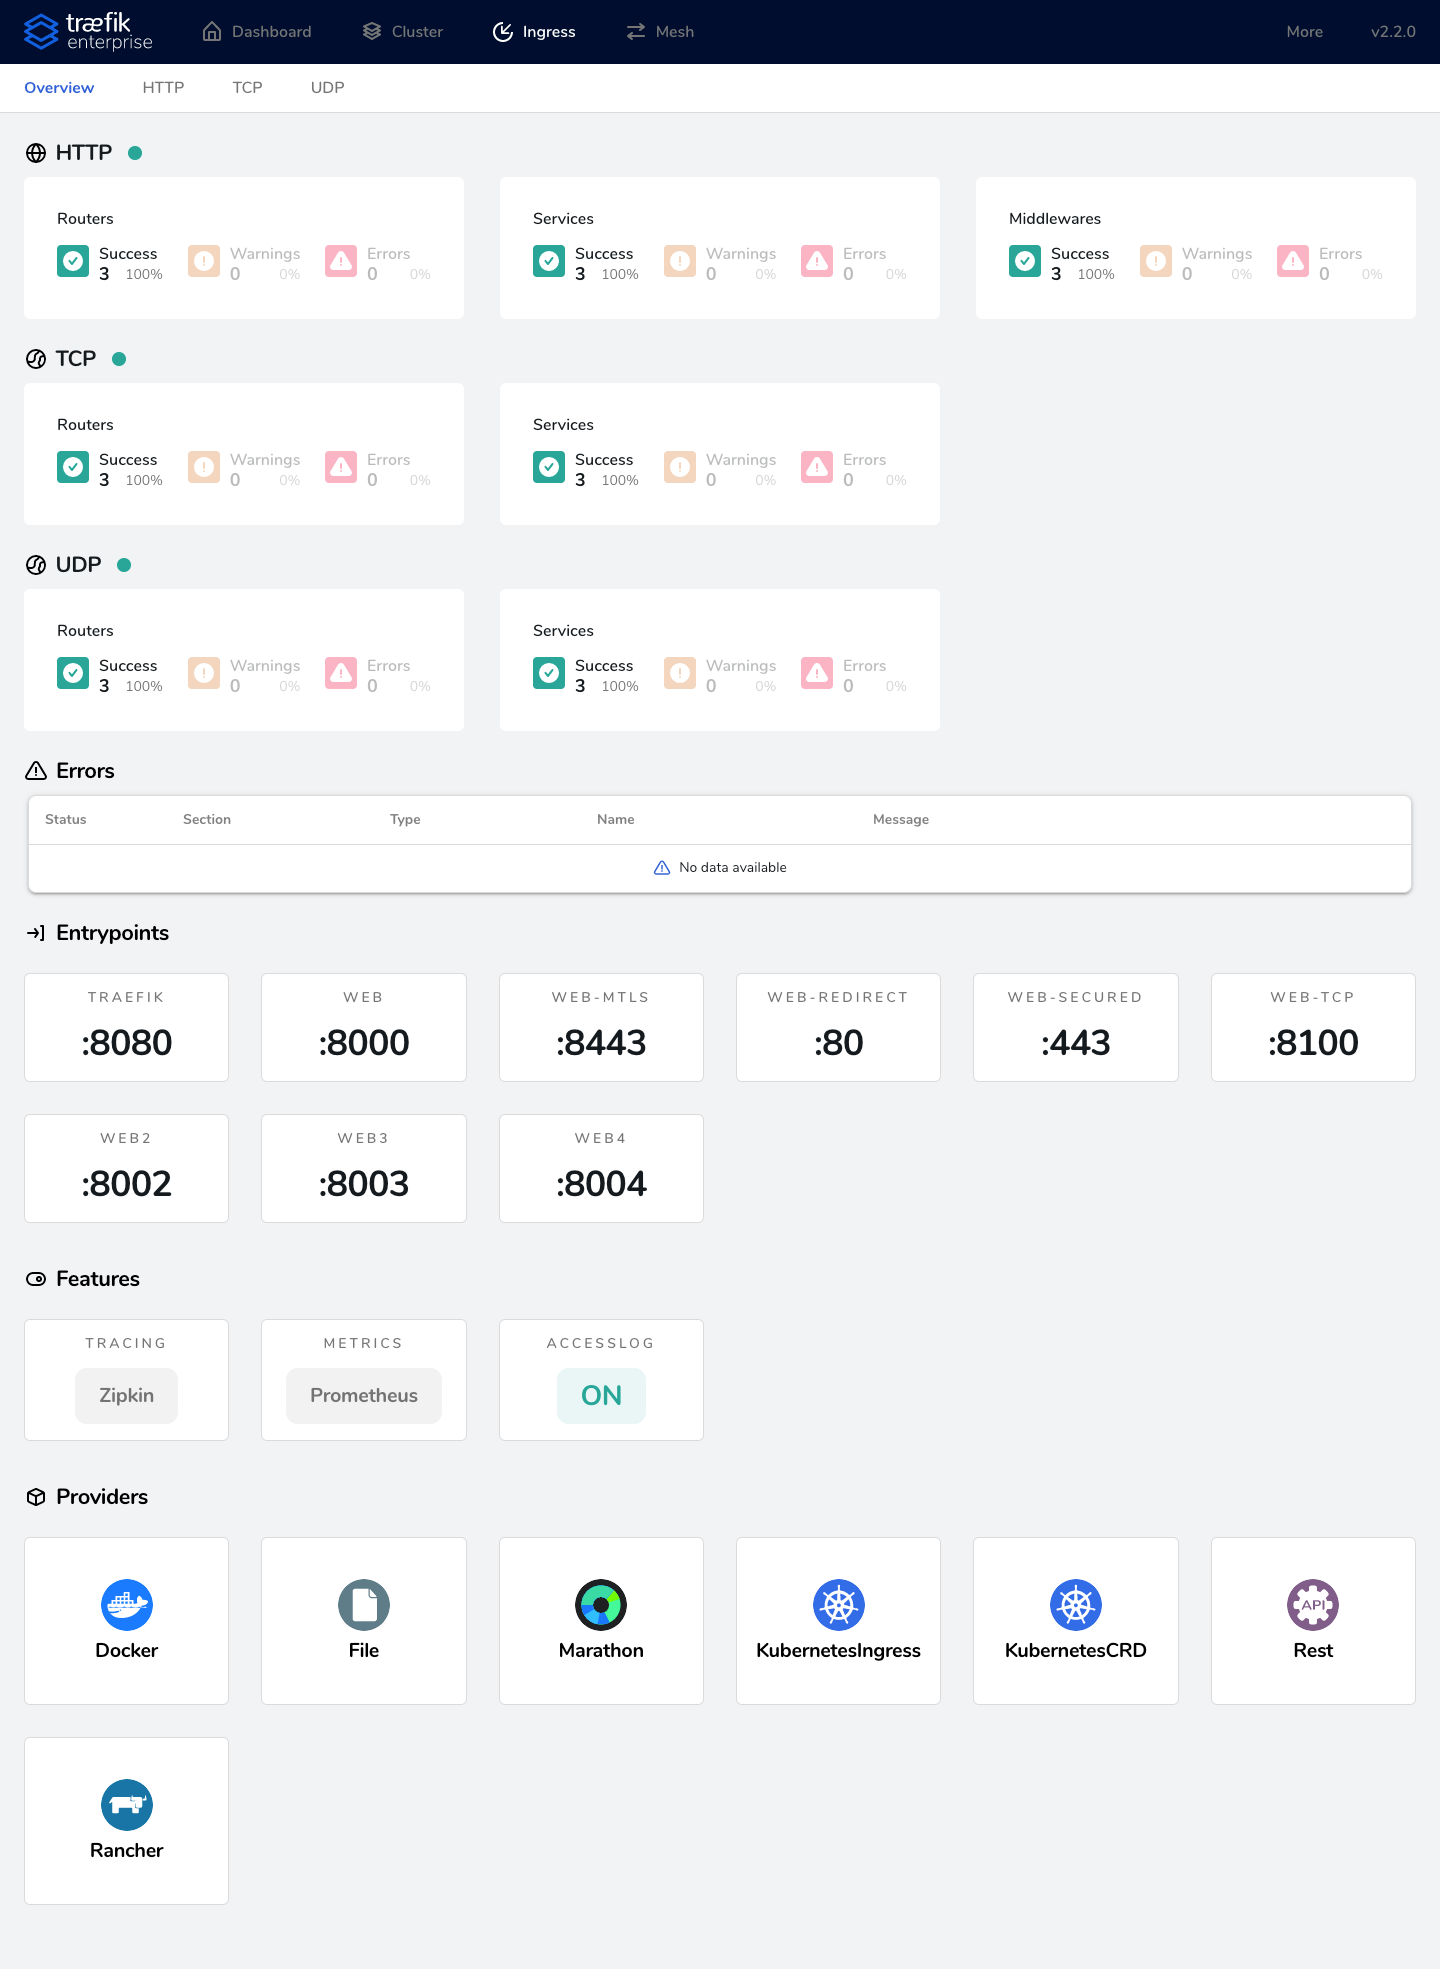Image resolution: width=1440 pixels, height=1969 pixels.
Task: Select the WEB-SECURED :443 entrypoint card
Action: pos(1075,1027)
